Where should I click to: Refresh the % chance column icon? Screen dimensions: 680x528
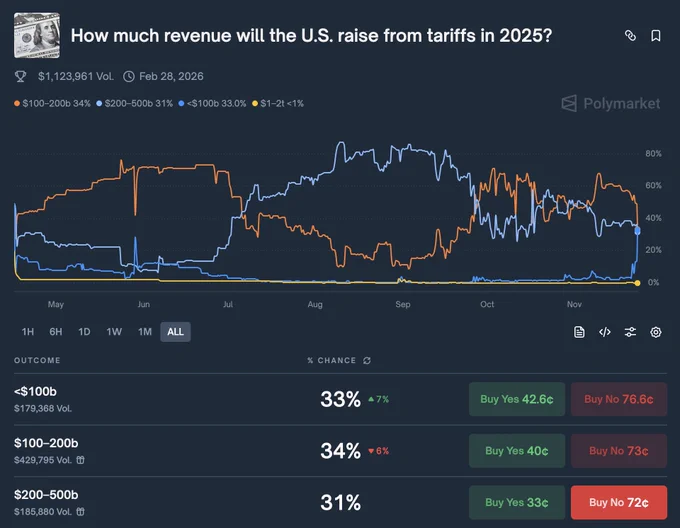[x=367, y=361]
